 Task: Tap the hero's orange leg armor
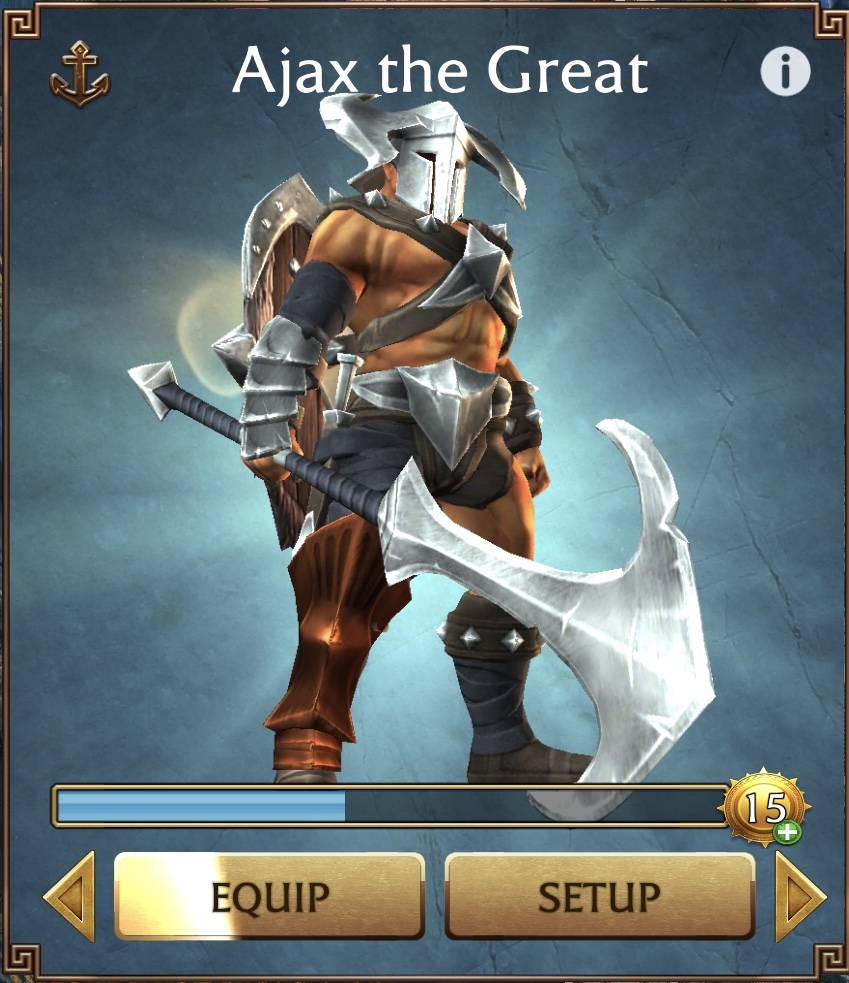click(x=332, y=639)
